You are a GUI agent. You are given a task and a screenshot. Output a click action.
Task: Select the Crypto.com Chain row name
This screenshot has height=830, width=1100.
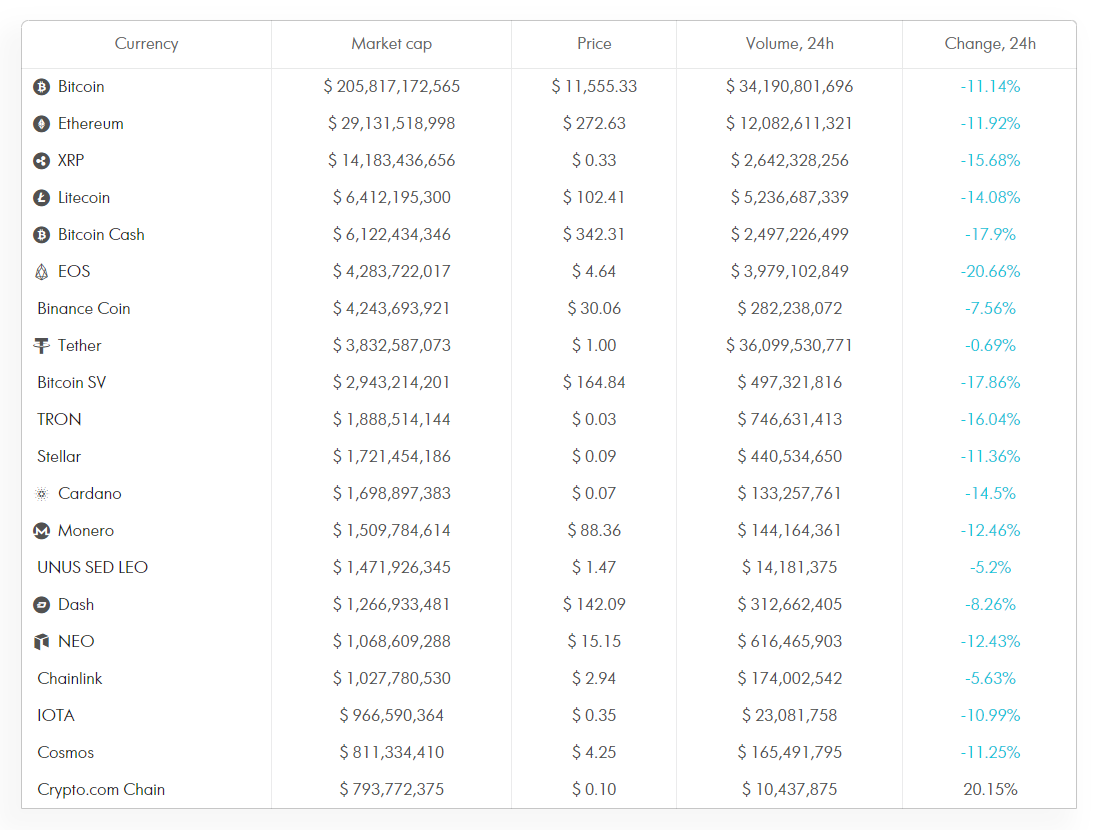(x=101, y=790)
